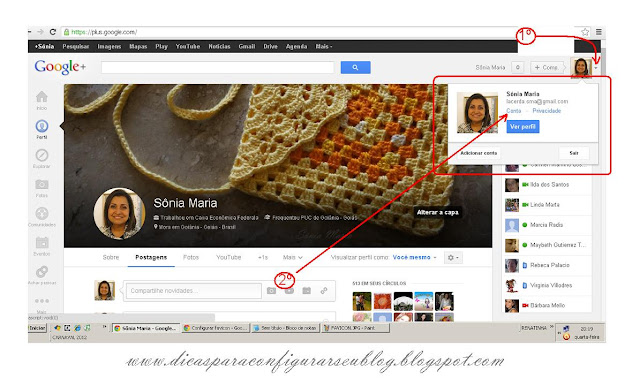Image resolution: width=640 pixels, height=378 pixels.
Task: Click +Sônia in the black bar
Action: tap(44, 47)
